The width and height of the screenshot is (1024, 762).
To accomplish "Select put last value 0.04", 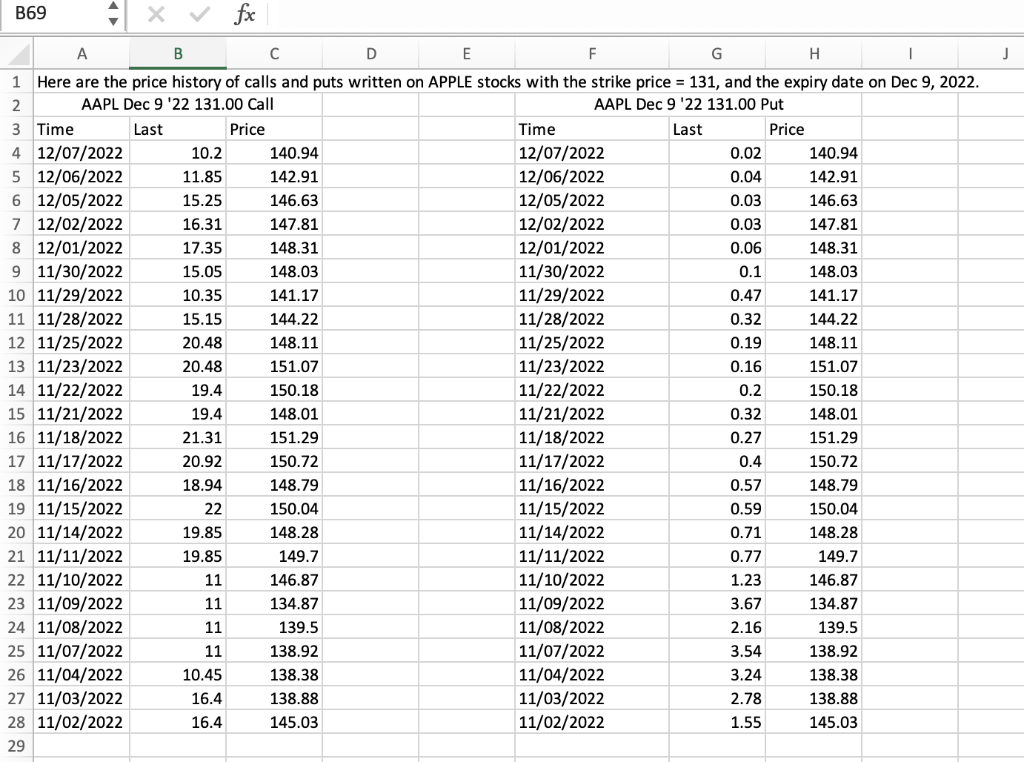I will (x=717, y=176).
